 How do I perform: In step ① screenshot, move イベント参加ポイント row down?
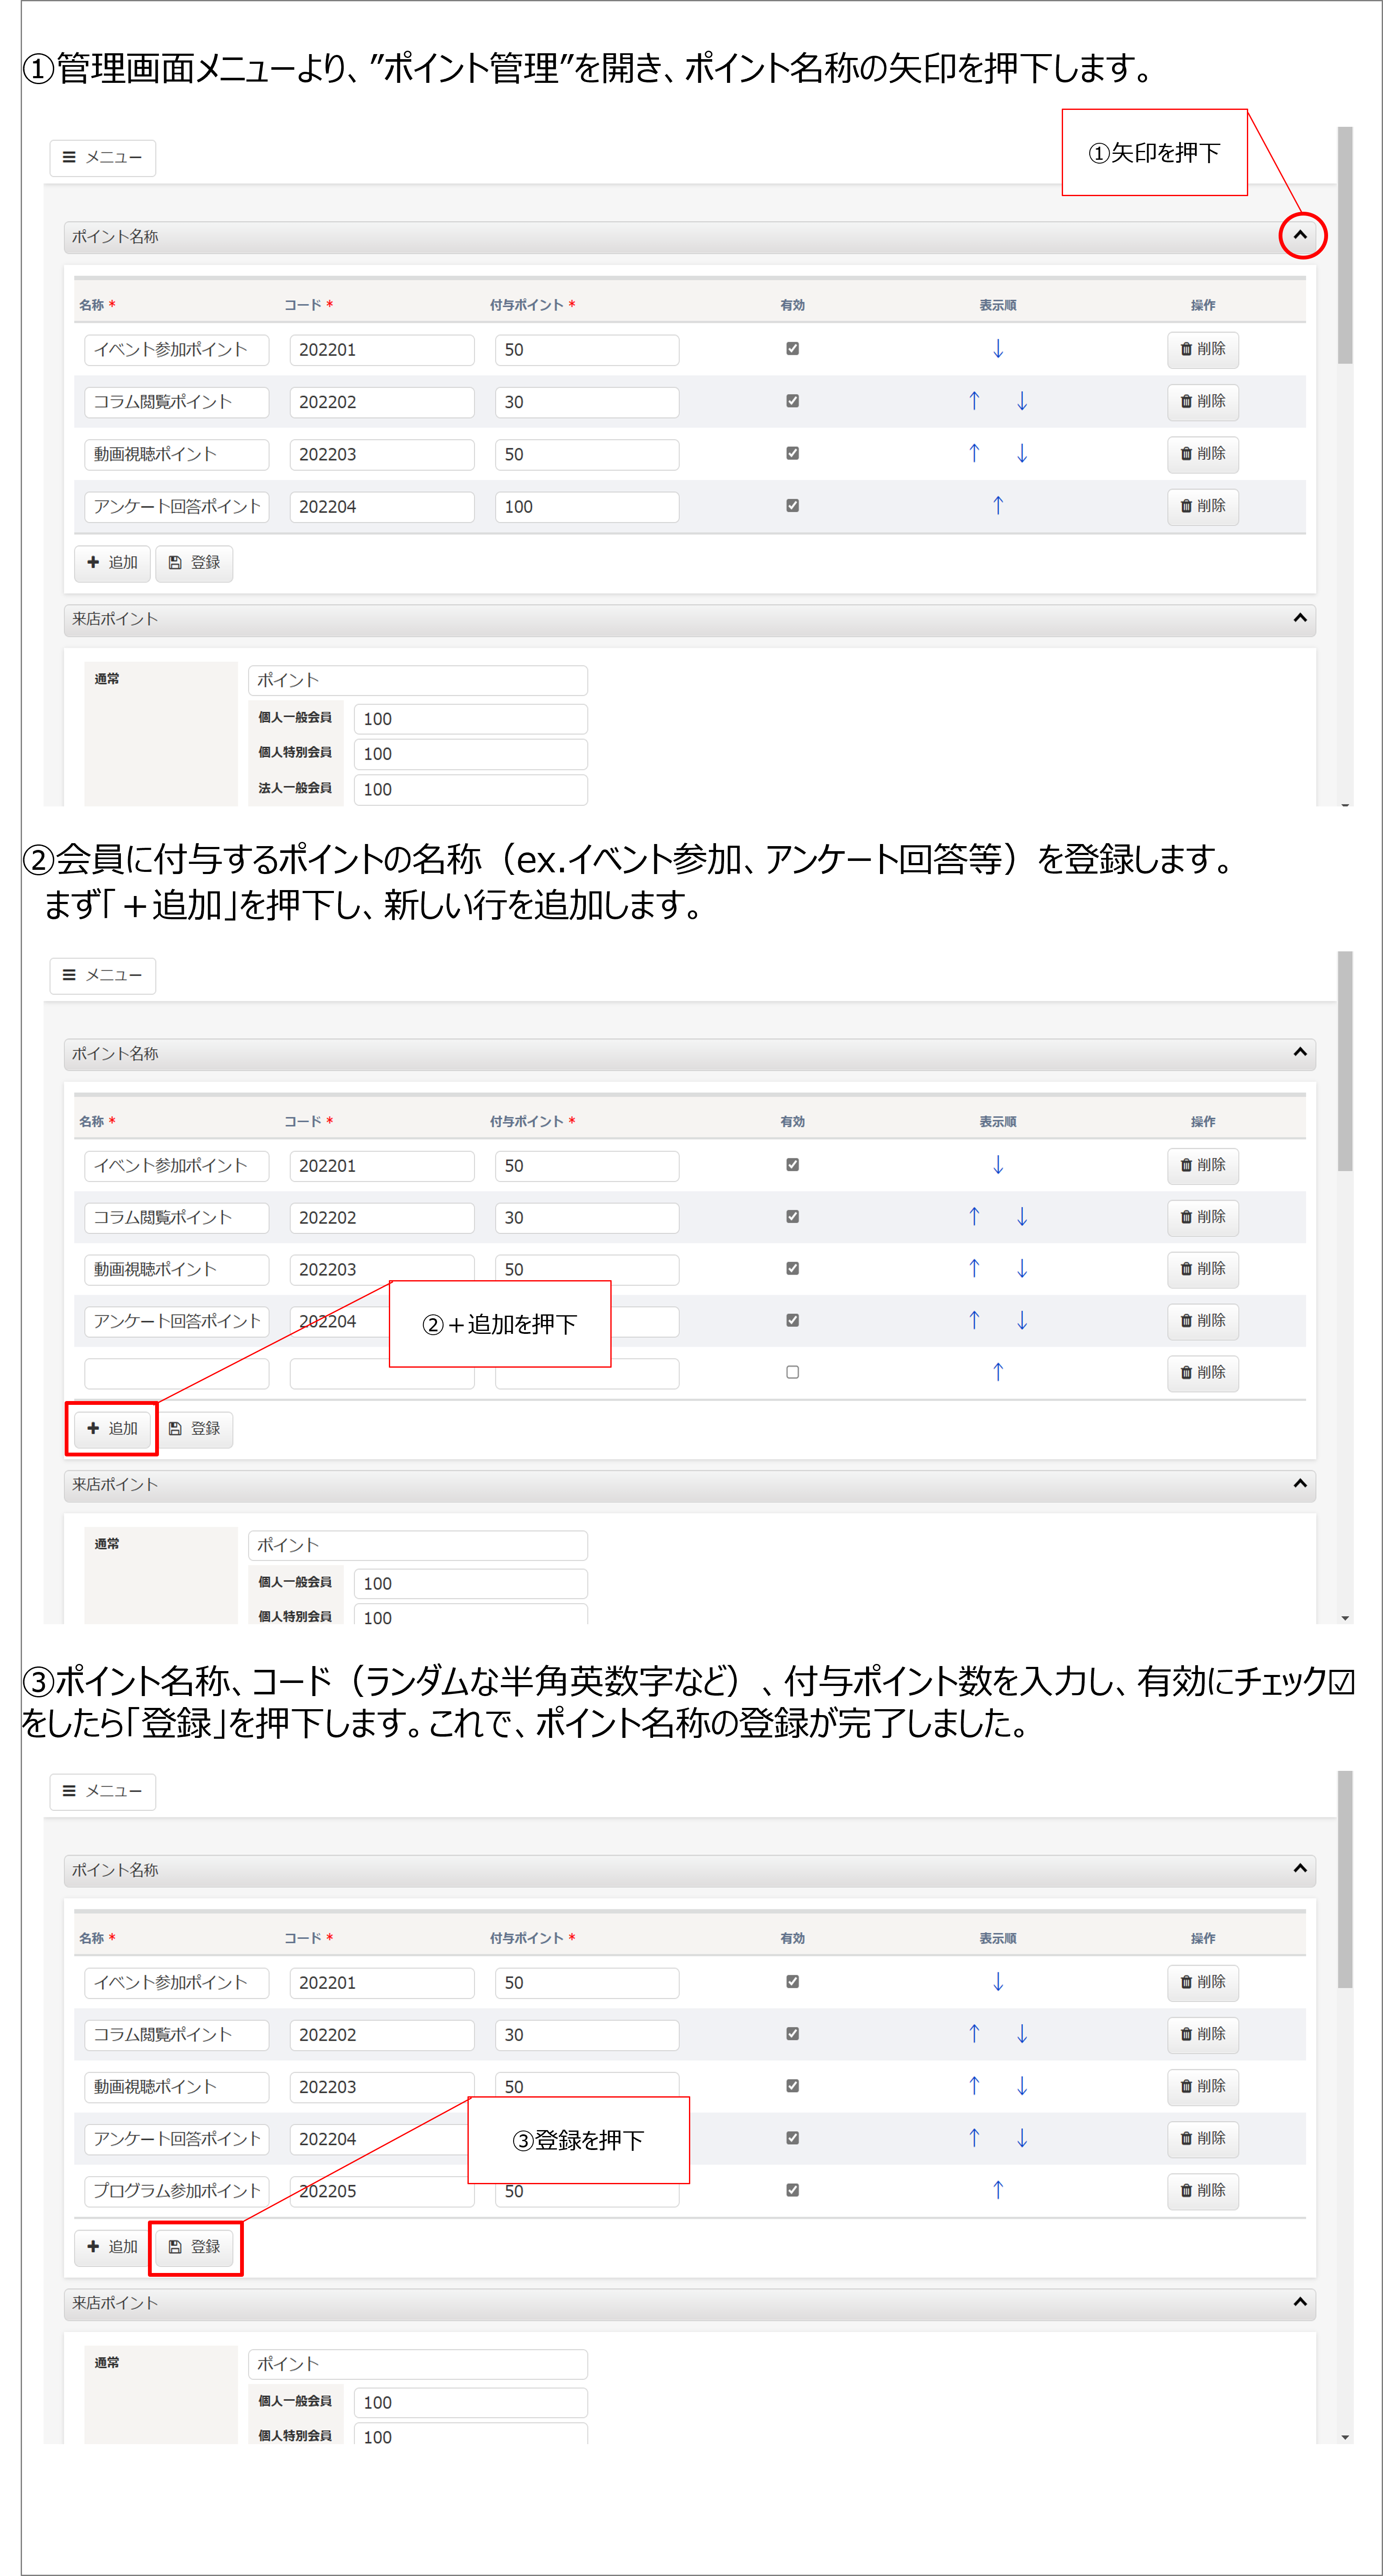click(997, 349)
